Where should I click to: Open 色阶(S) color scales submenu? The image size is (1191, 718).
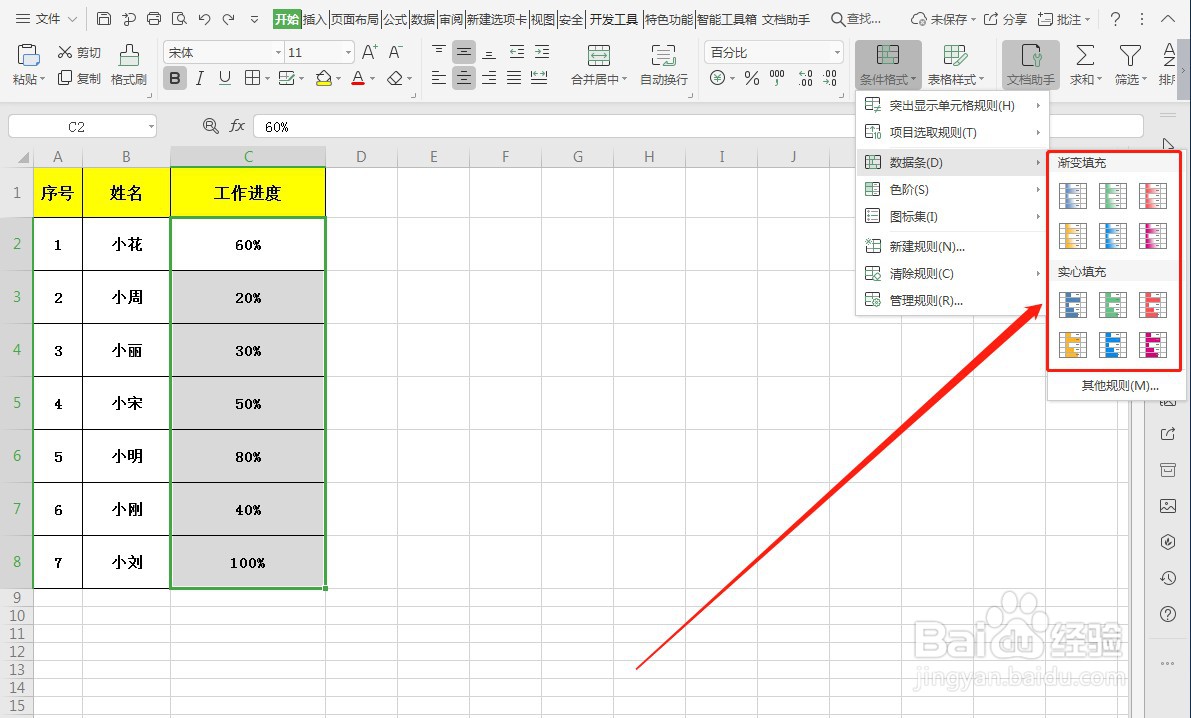click(952, 189)
